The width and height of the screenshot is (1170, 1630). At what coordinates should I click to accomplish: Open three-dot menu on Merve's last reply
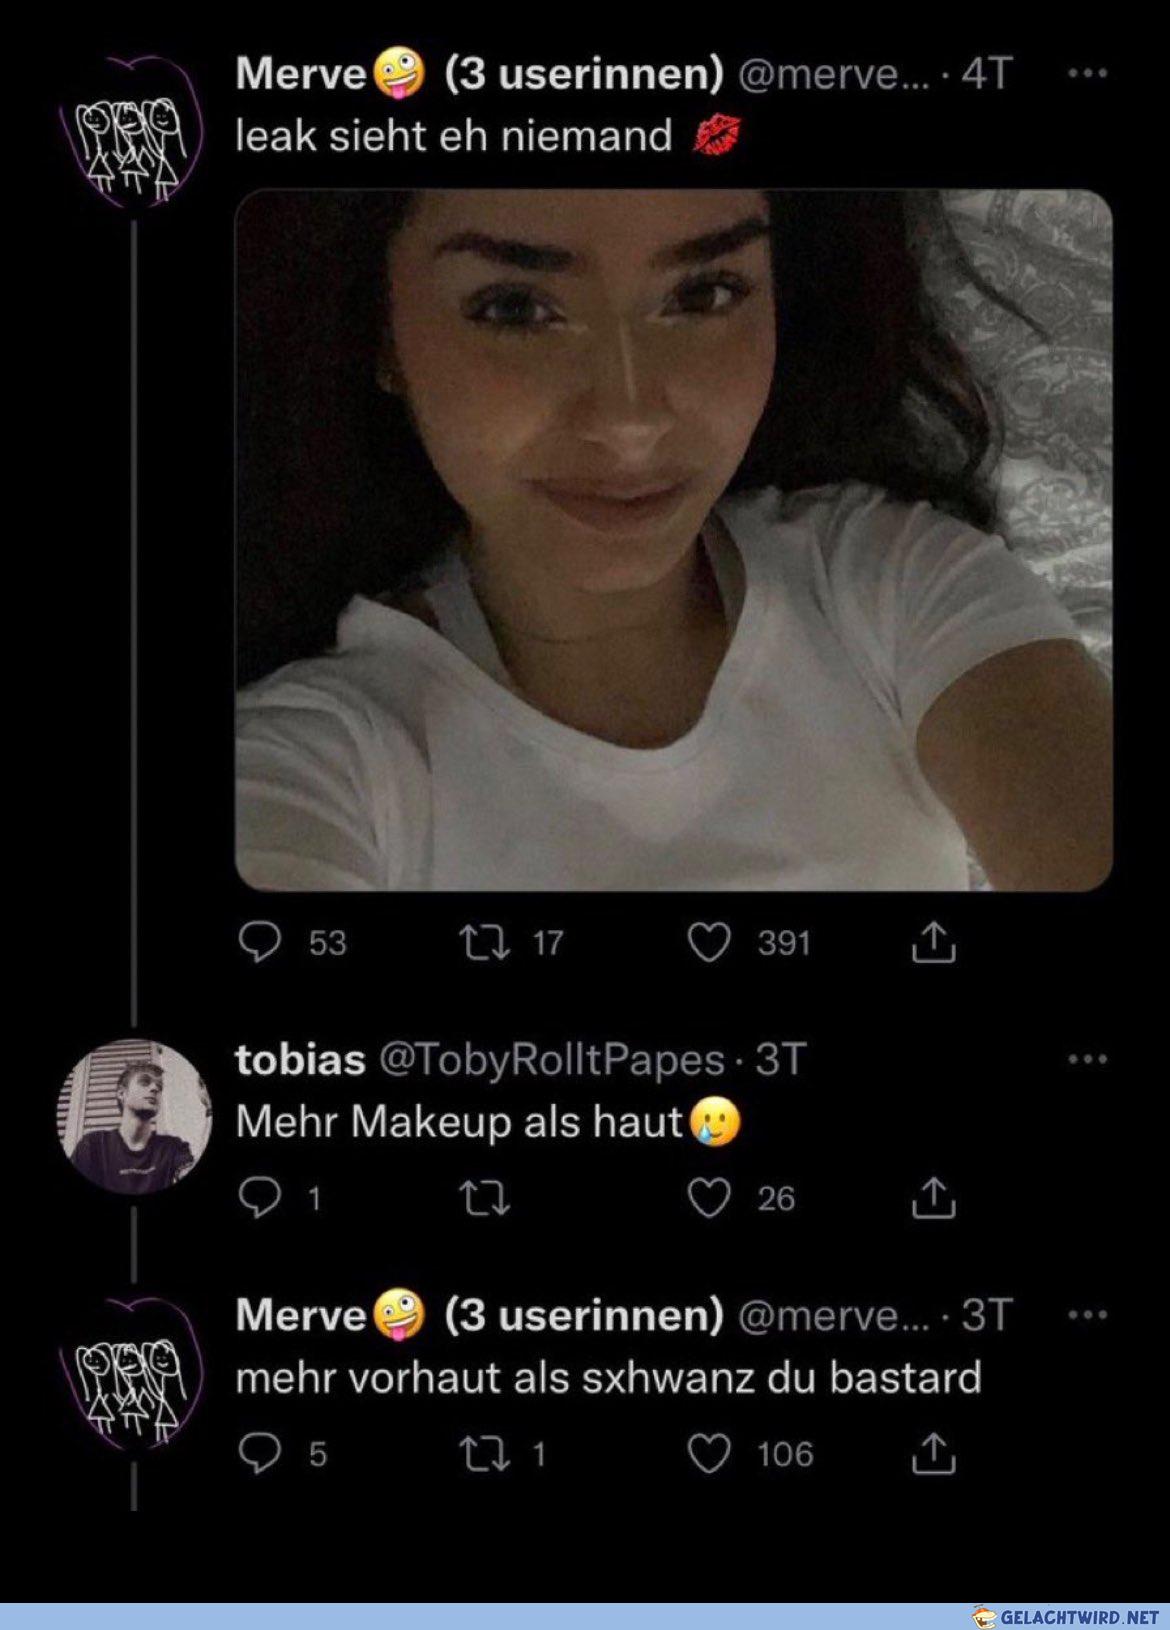1088,1315
